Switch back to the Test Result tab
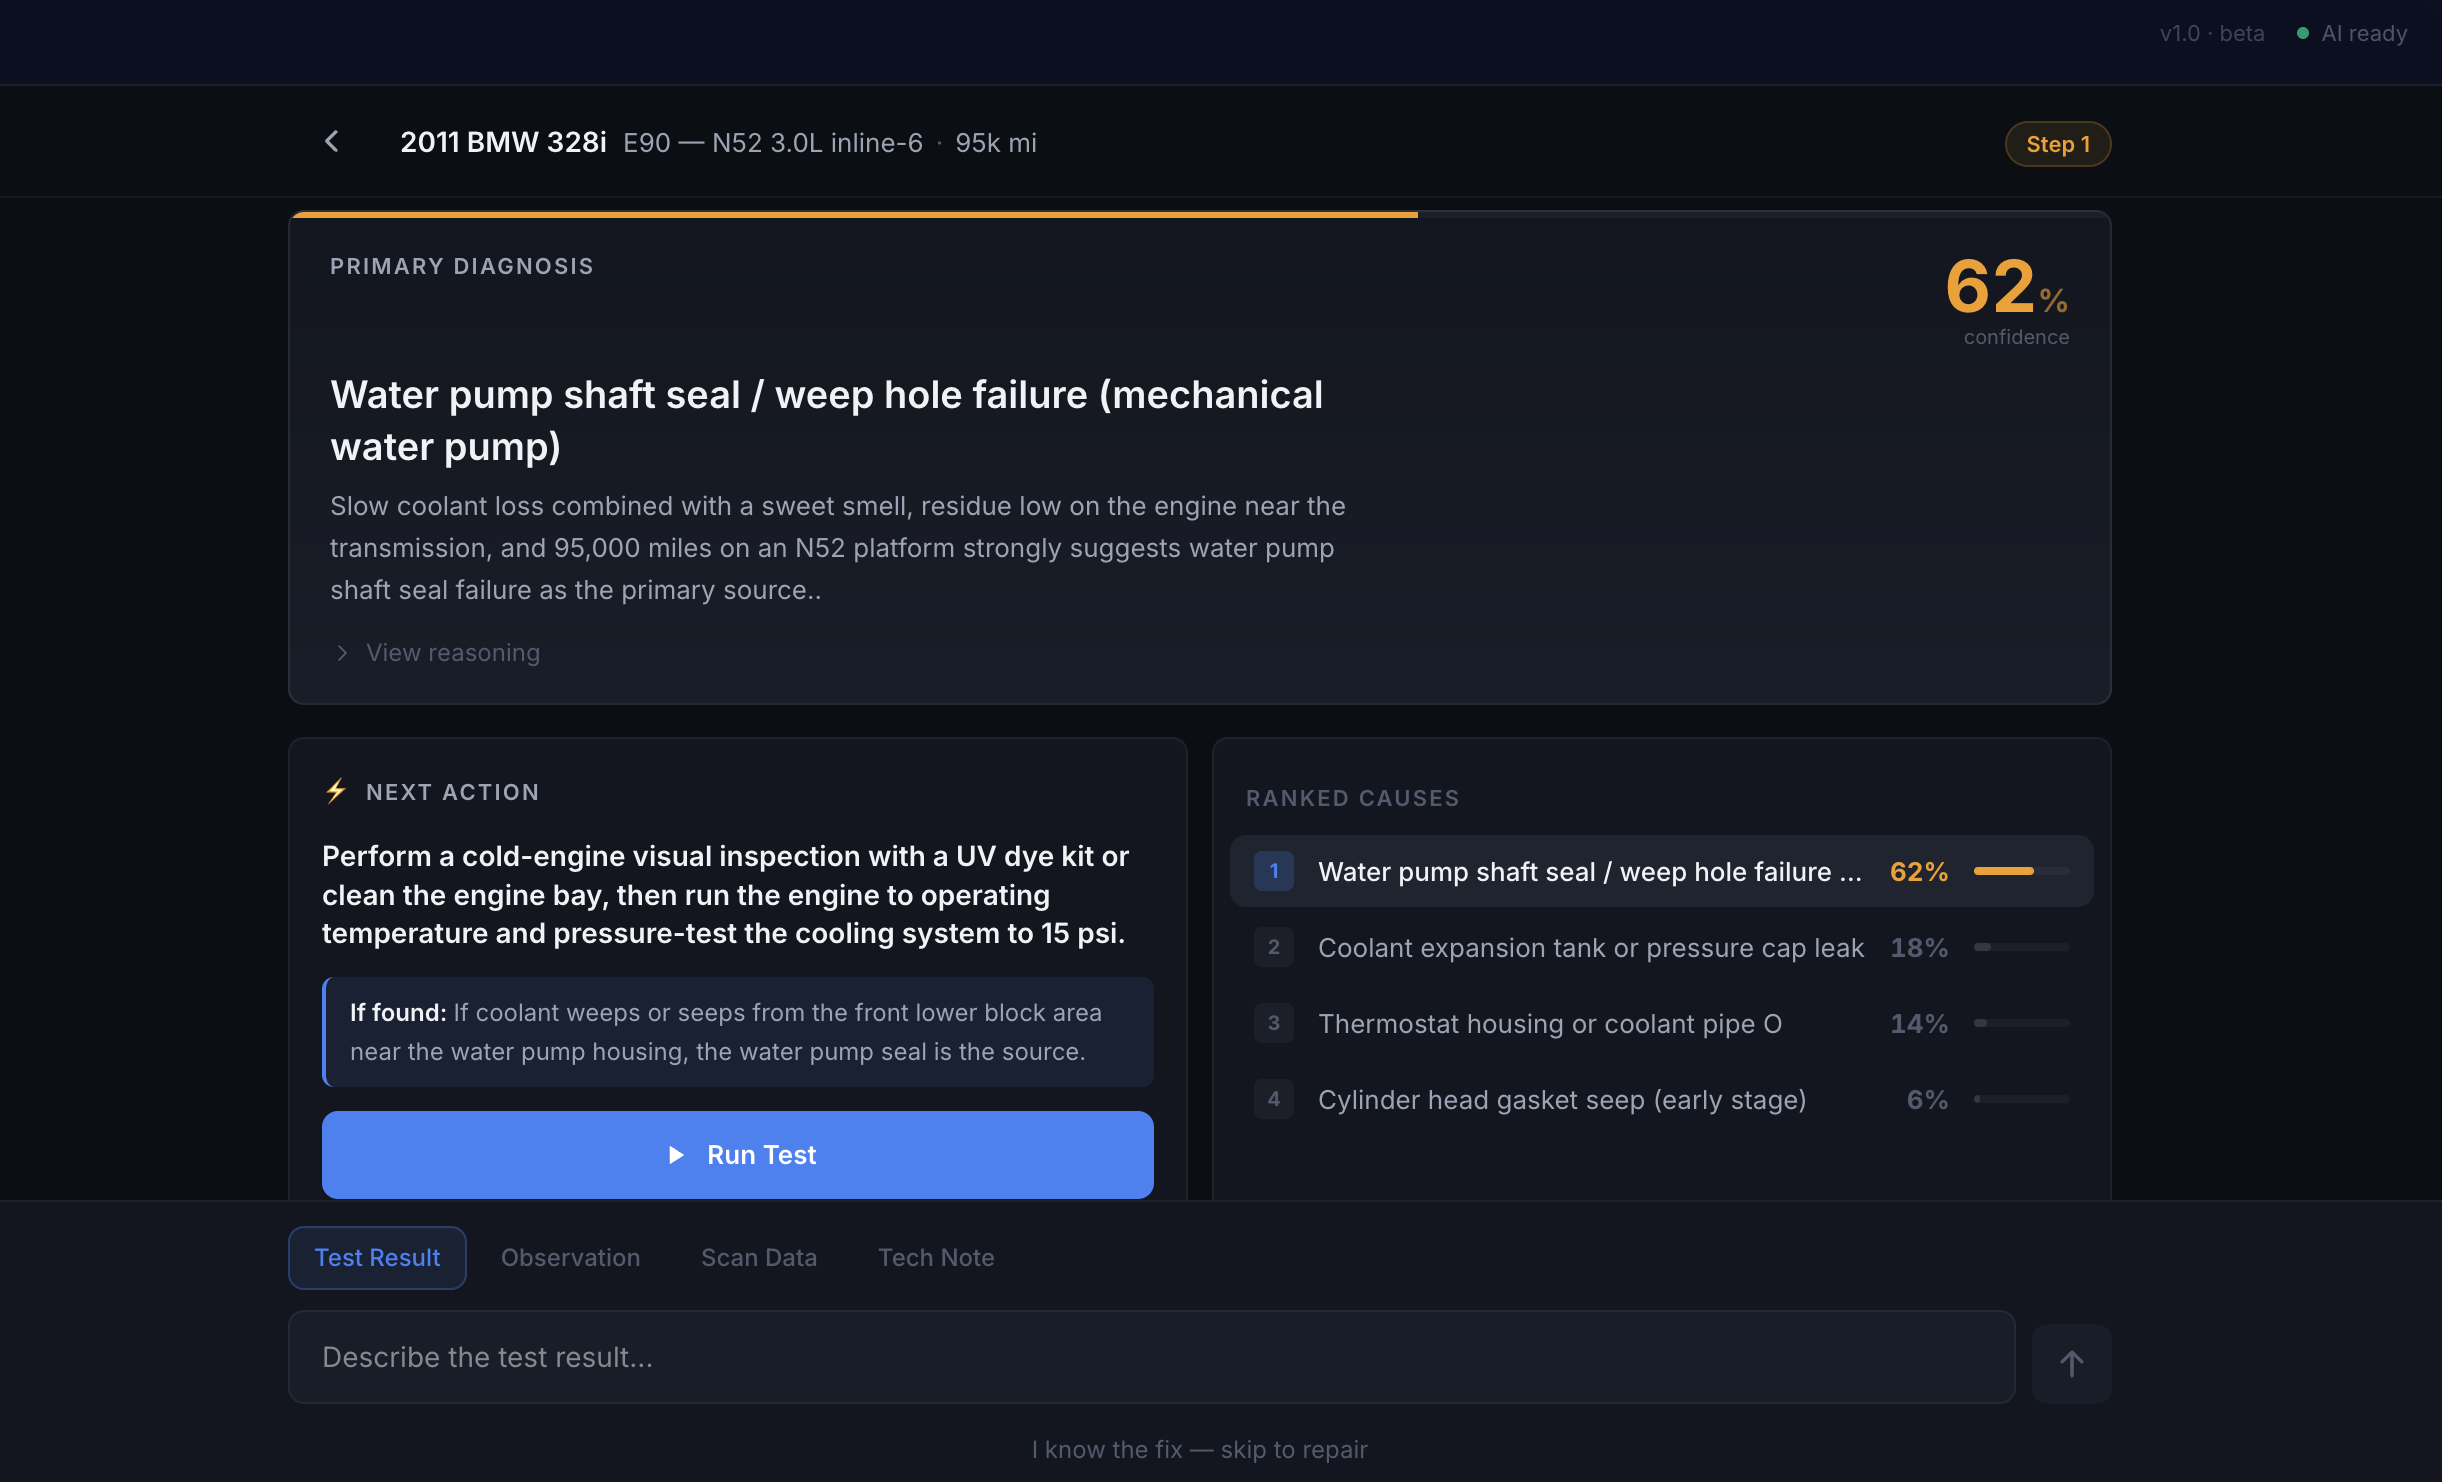 (377, 1257)
